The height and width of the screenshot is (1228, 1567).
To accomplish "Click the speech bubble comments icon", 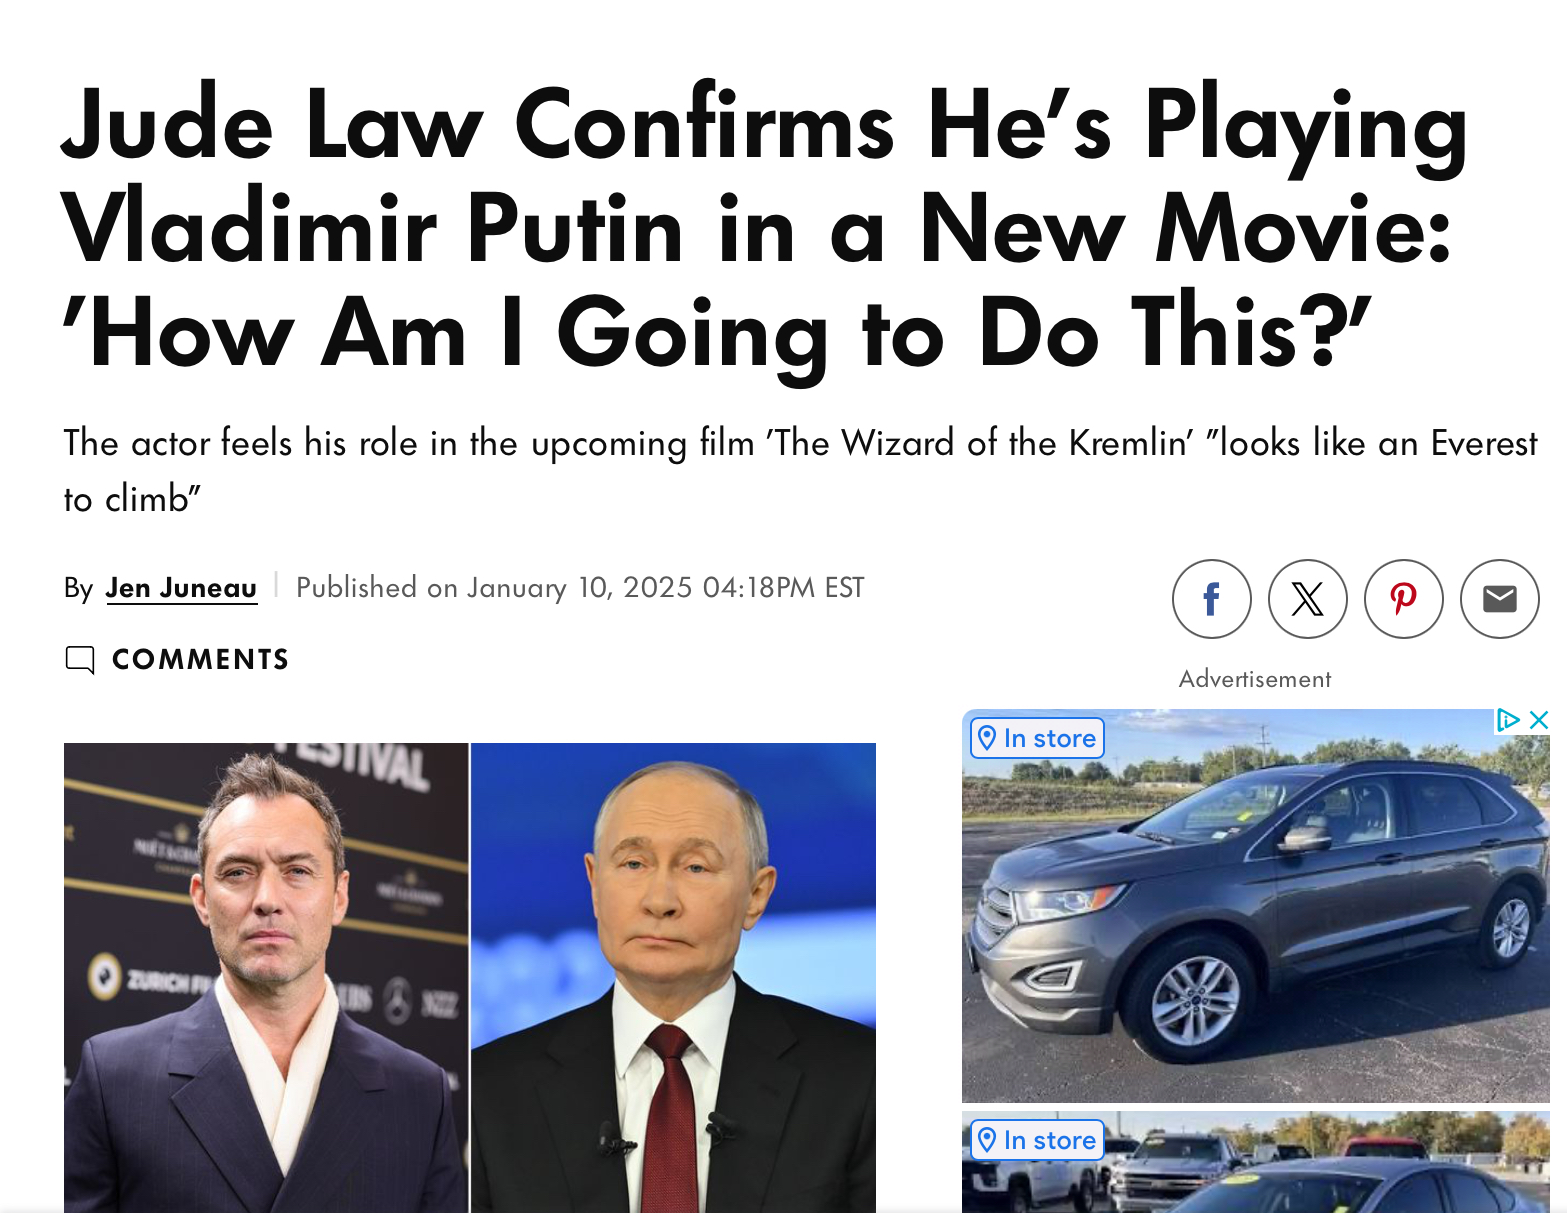I will click(x=80, y=660).
